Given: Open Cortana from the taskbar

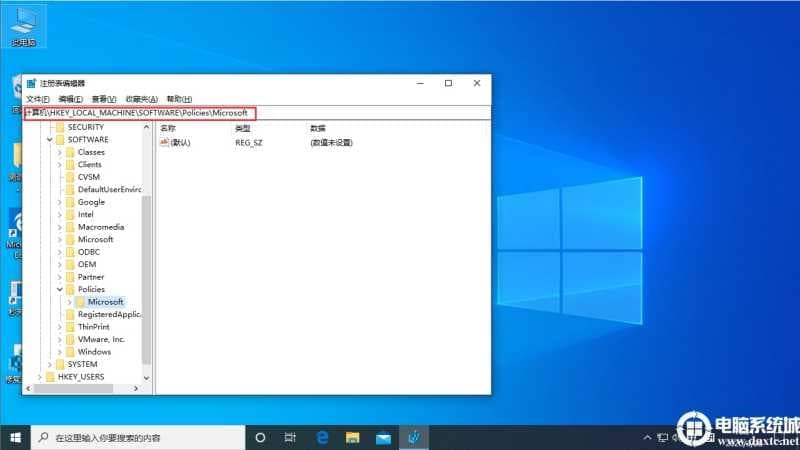Looking at the screenshot, I should 260,438.
